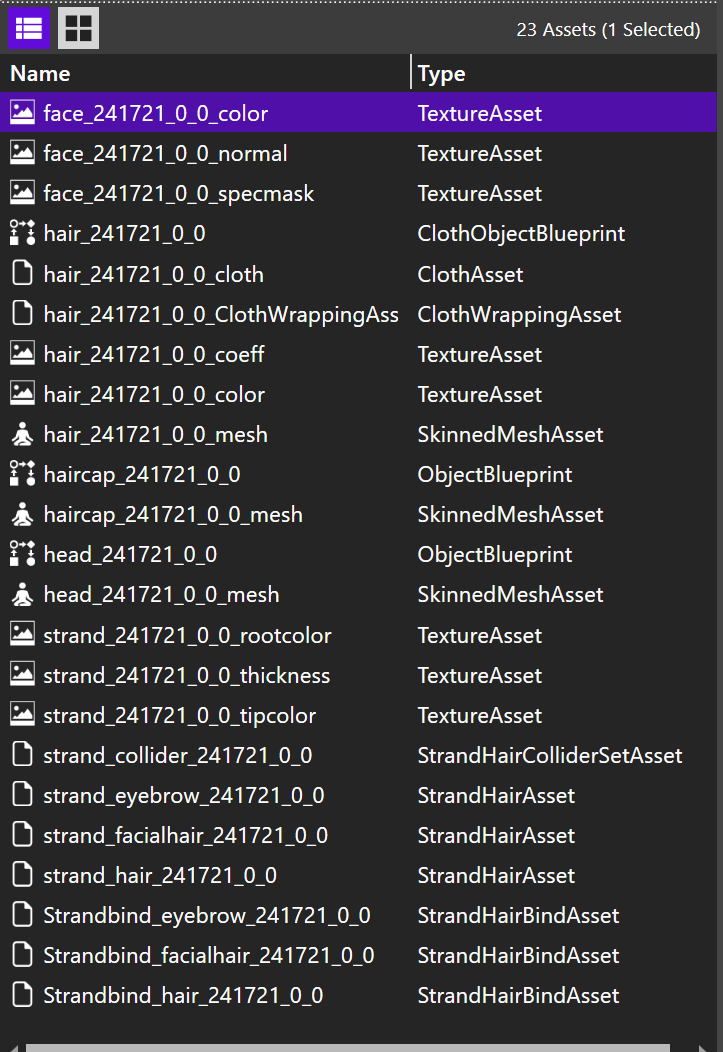
Task: Click file icon of strand_collider_241721_0_0
Action: click(22, 755)
